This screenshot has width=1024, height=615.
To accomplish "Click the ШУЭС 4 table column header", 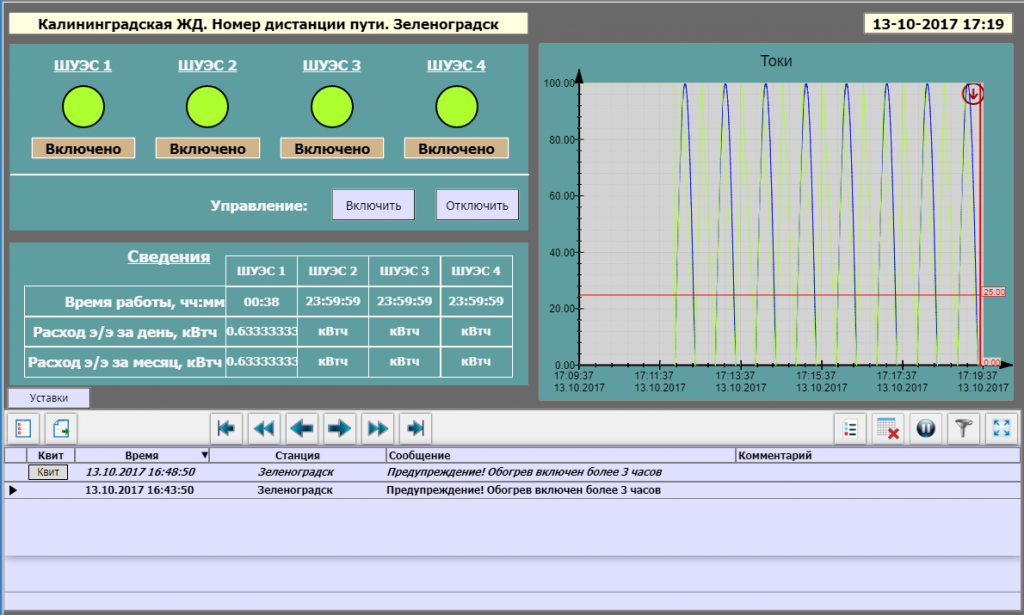I will pos(476,271).
